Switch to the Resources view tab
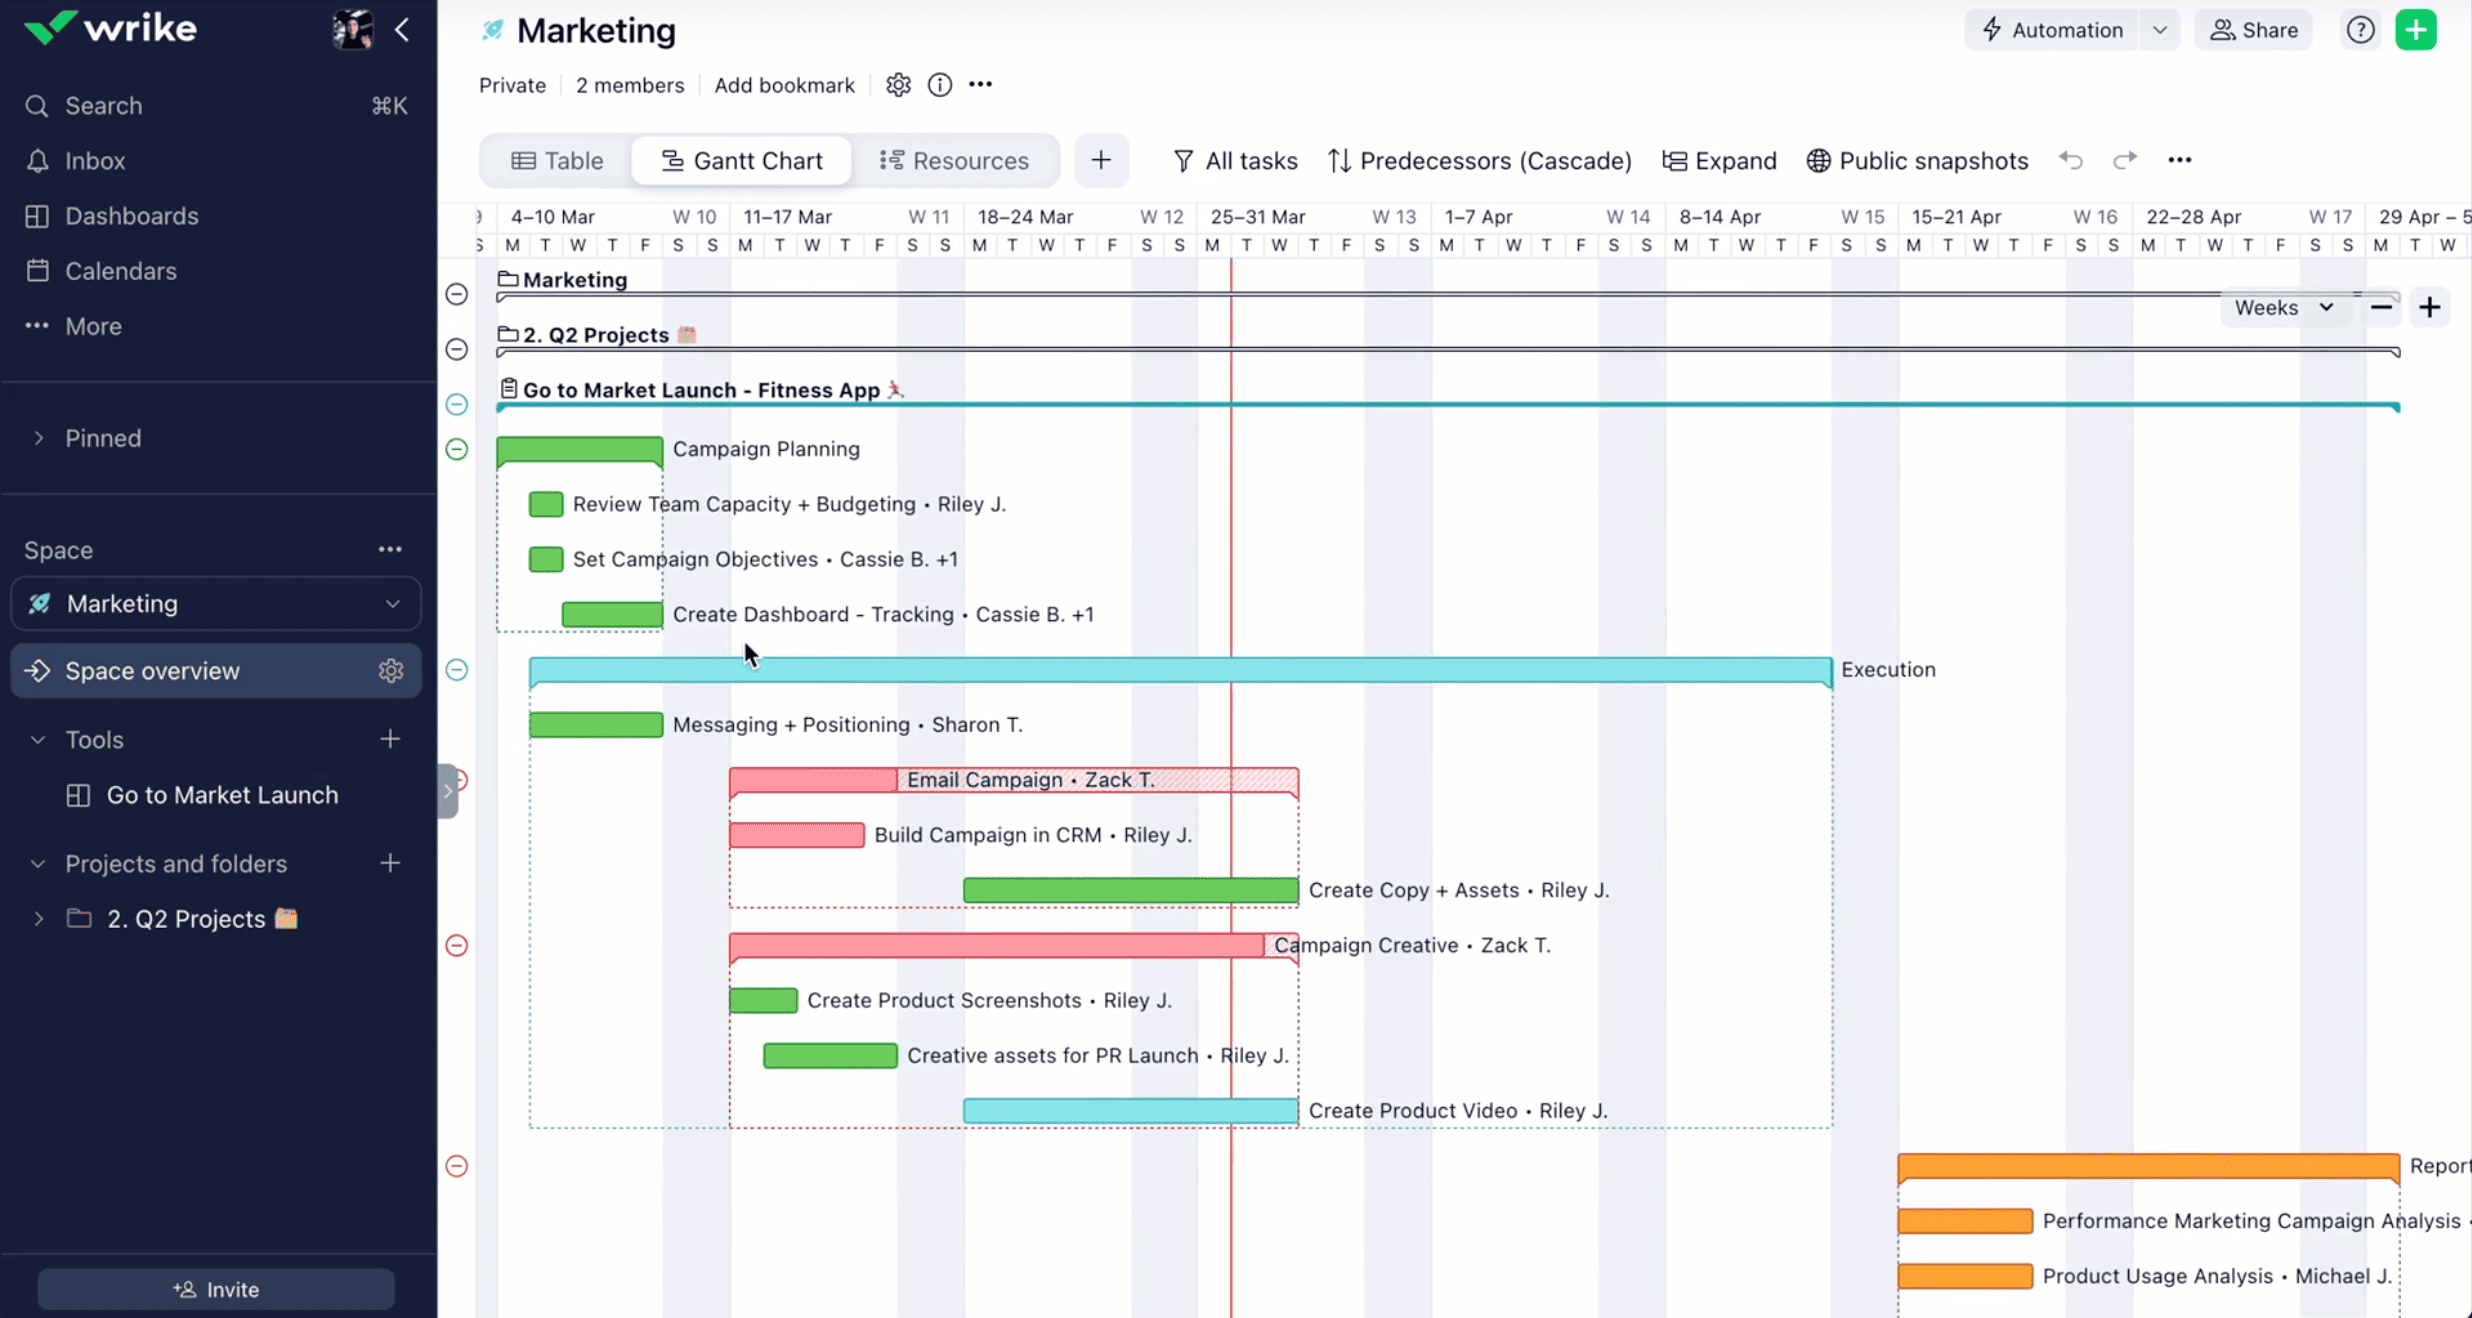 point(953,160)
